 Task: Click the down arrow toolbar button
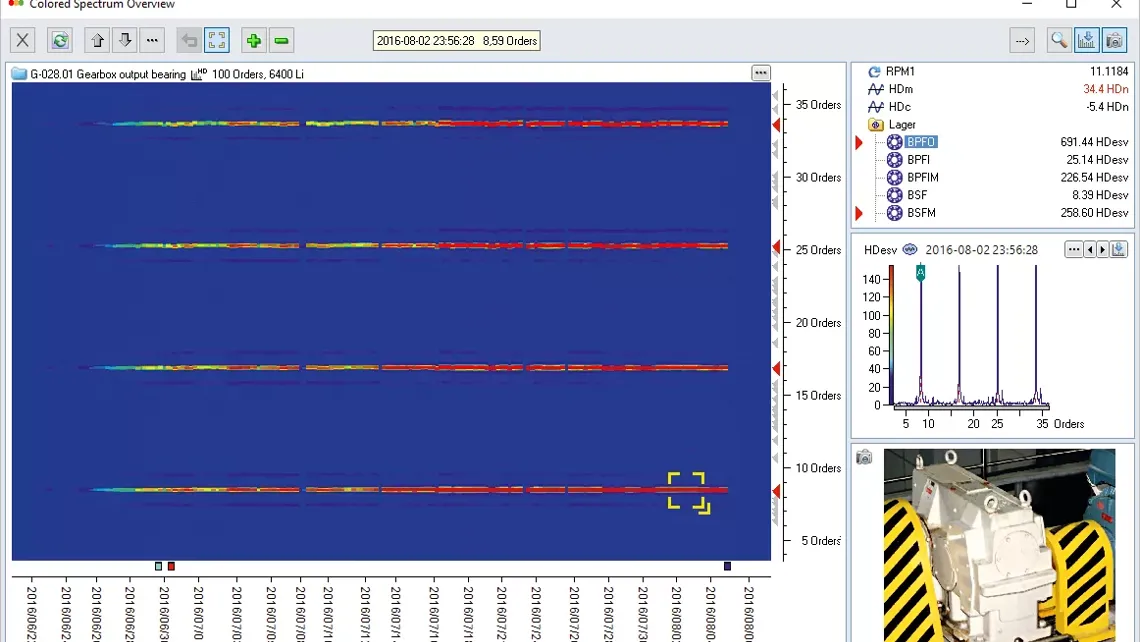(x=124, y=40)
